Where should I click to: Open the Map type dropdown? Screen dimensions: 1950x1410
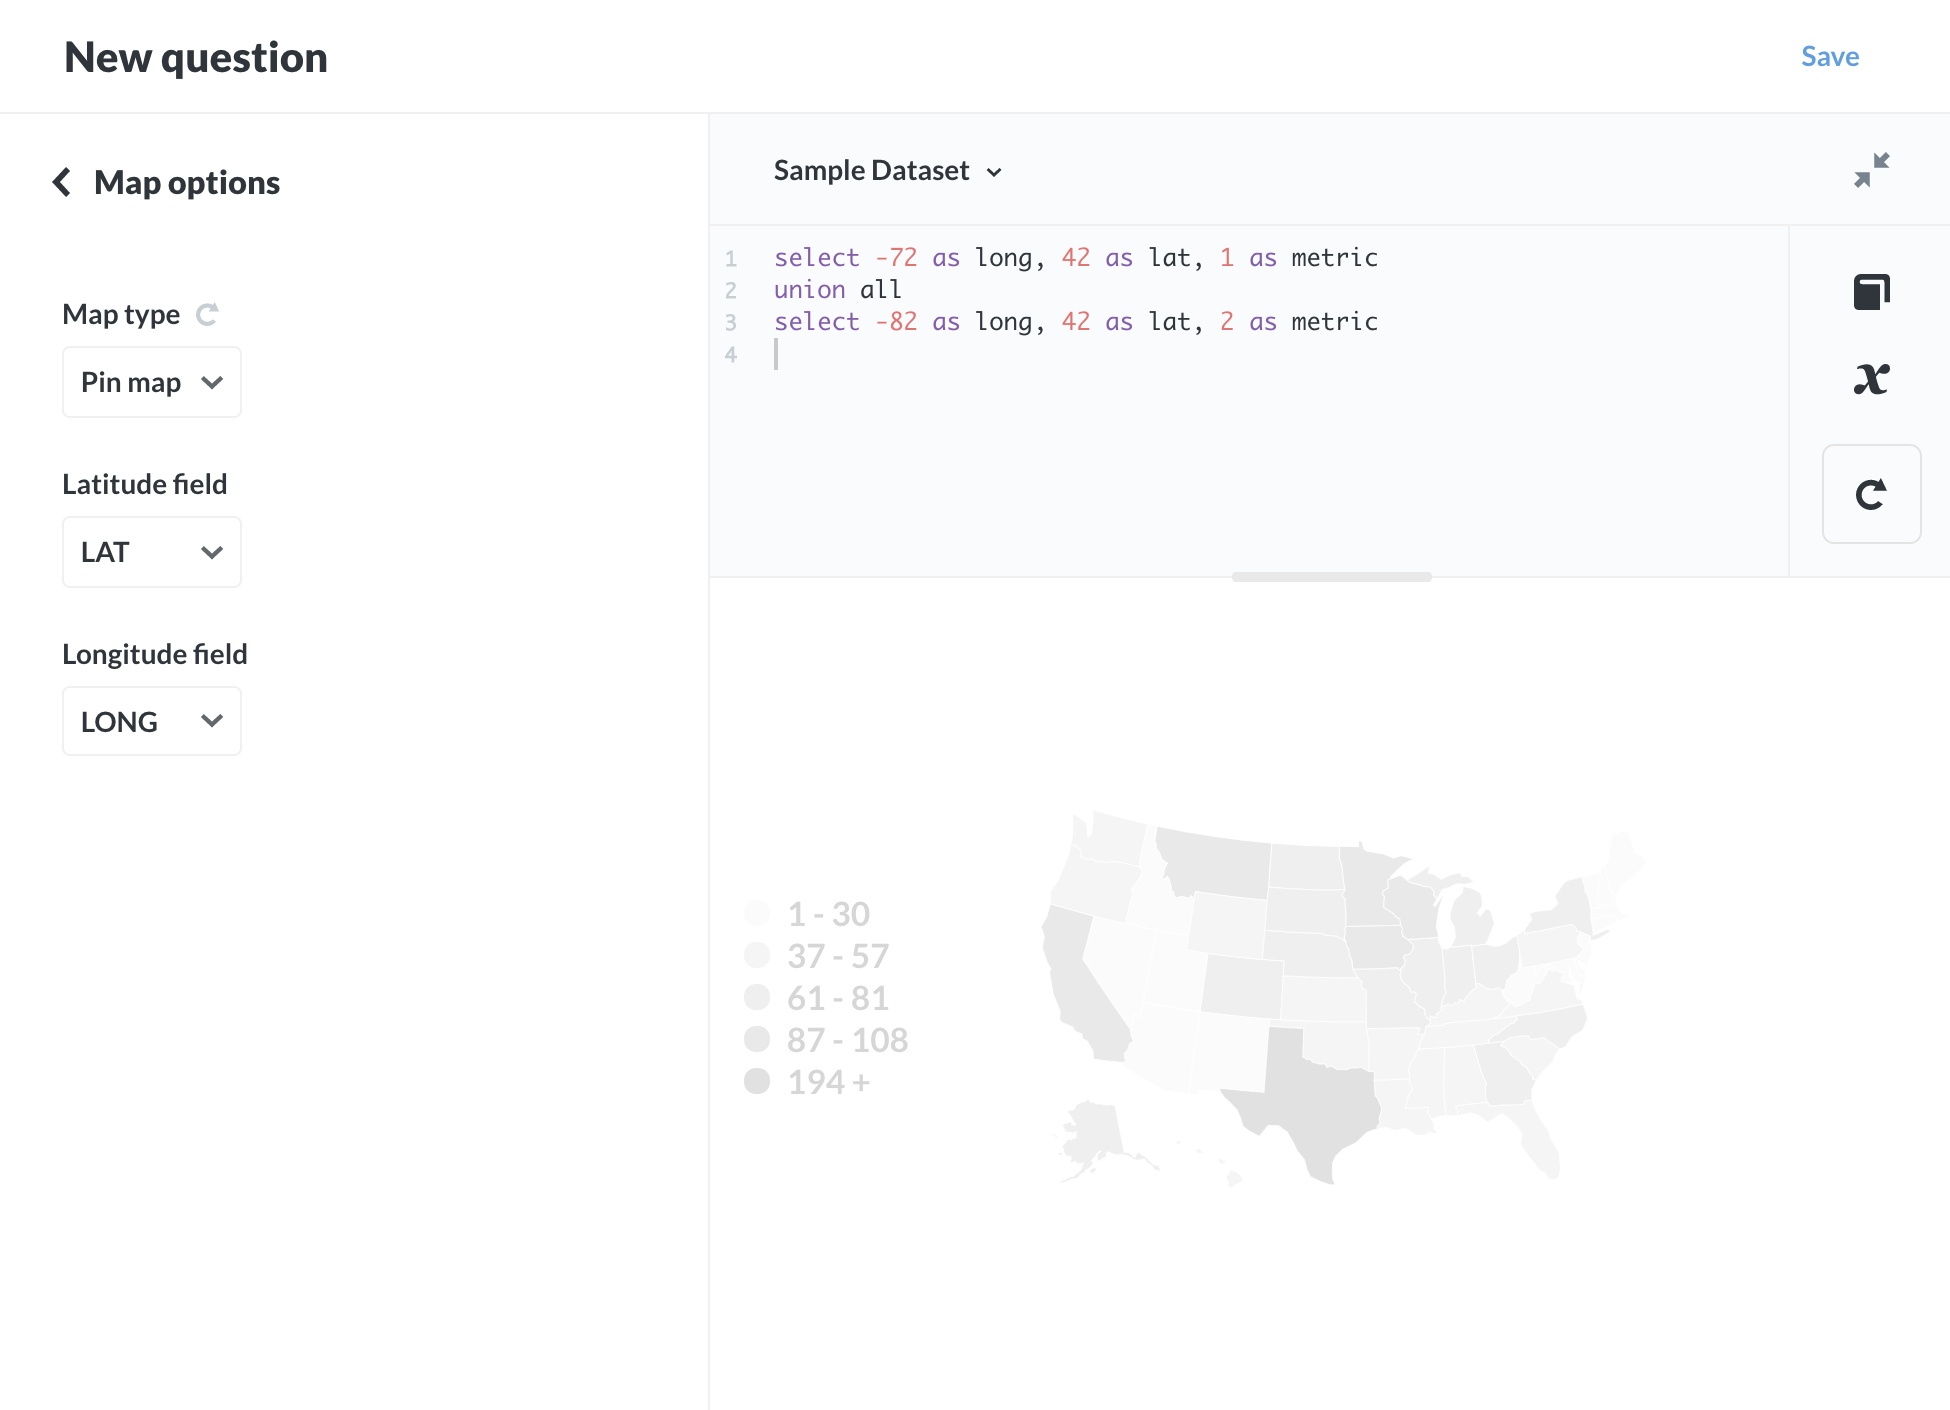click(x=151, y=381)
